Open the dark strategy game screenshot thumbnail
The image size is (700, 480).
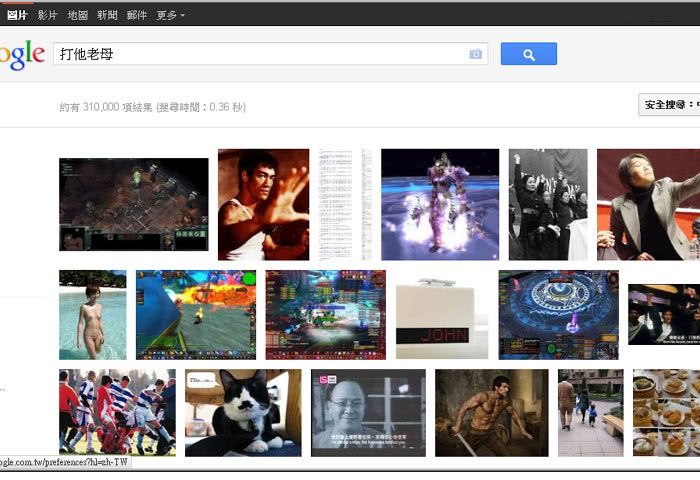tap(133, 204)
